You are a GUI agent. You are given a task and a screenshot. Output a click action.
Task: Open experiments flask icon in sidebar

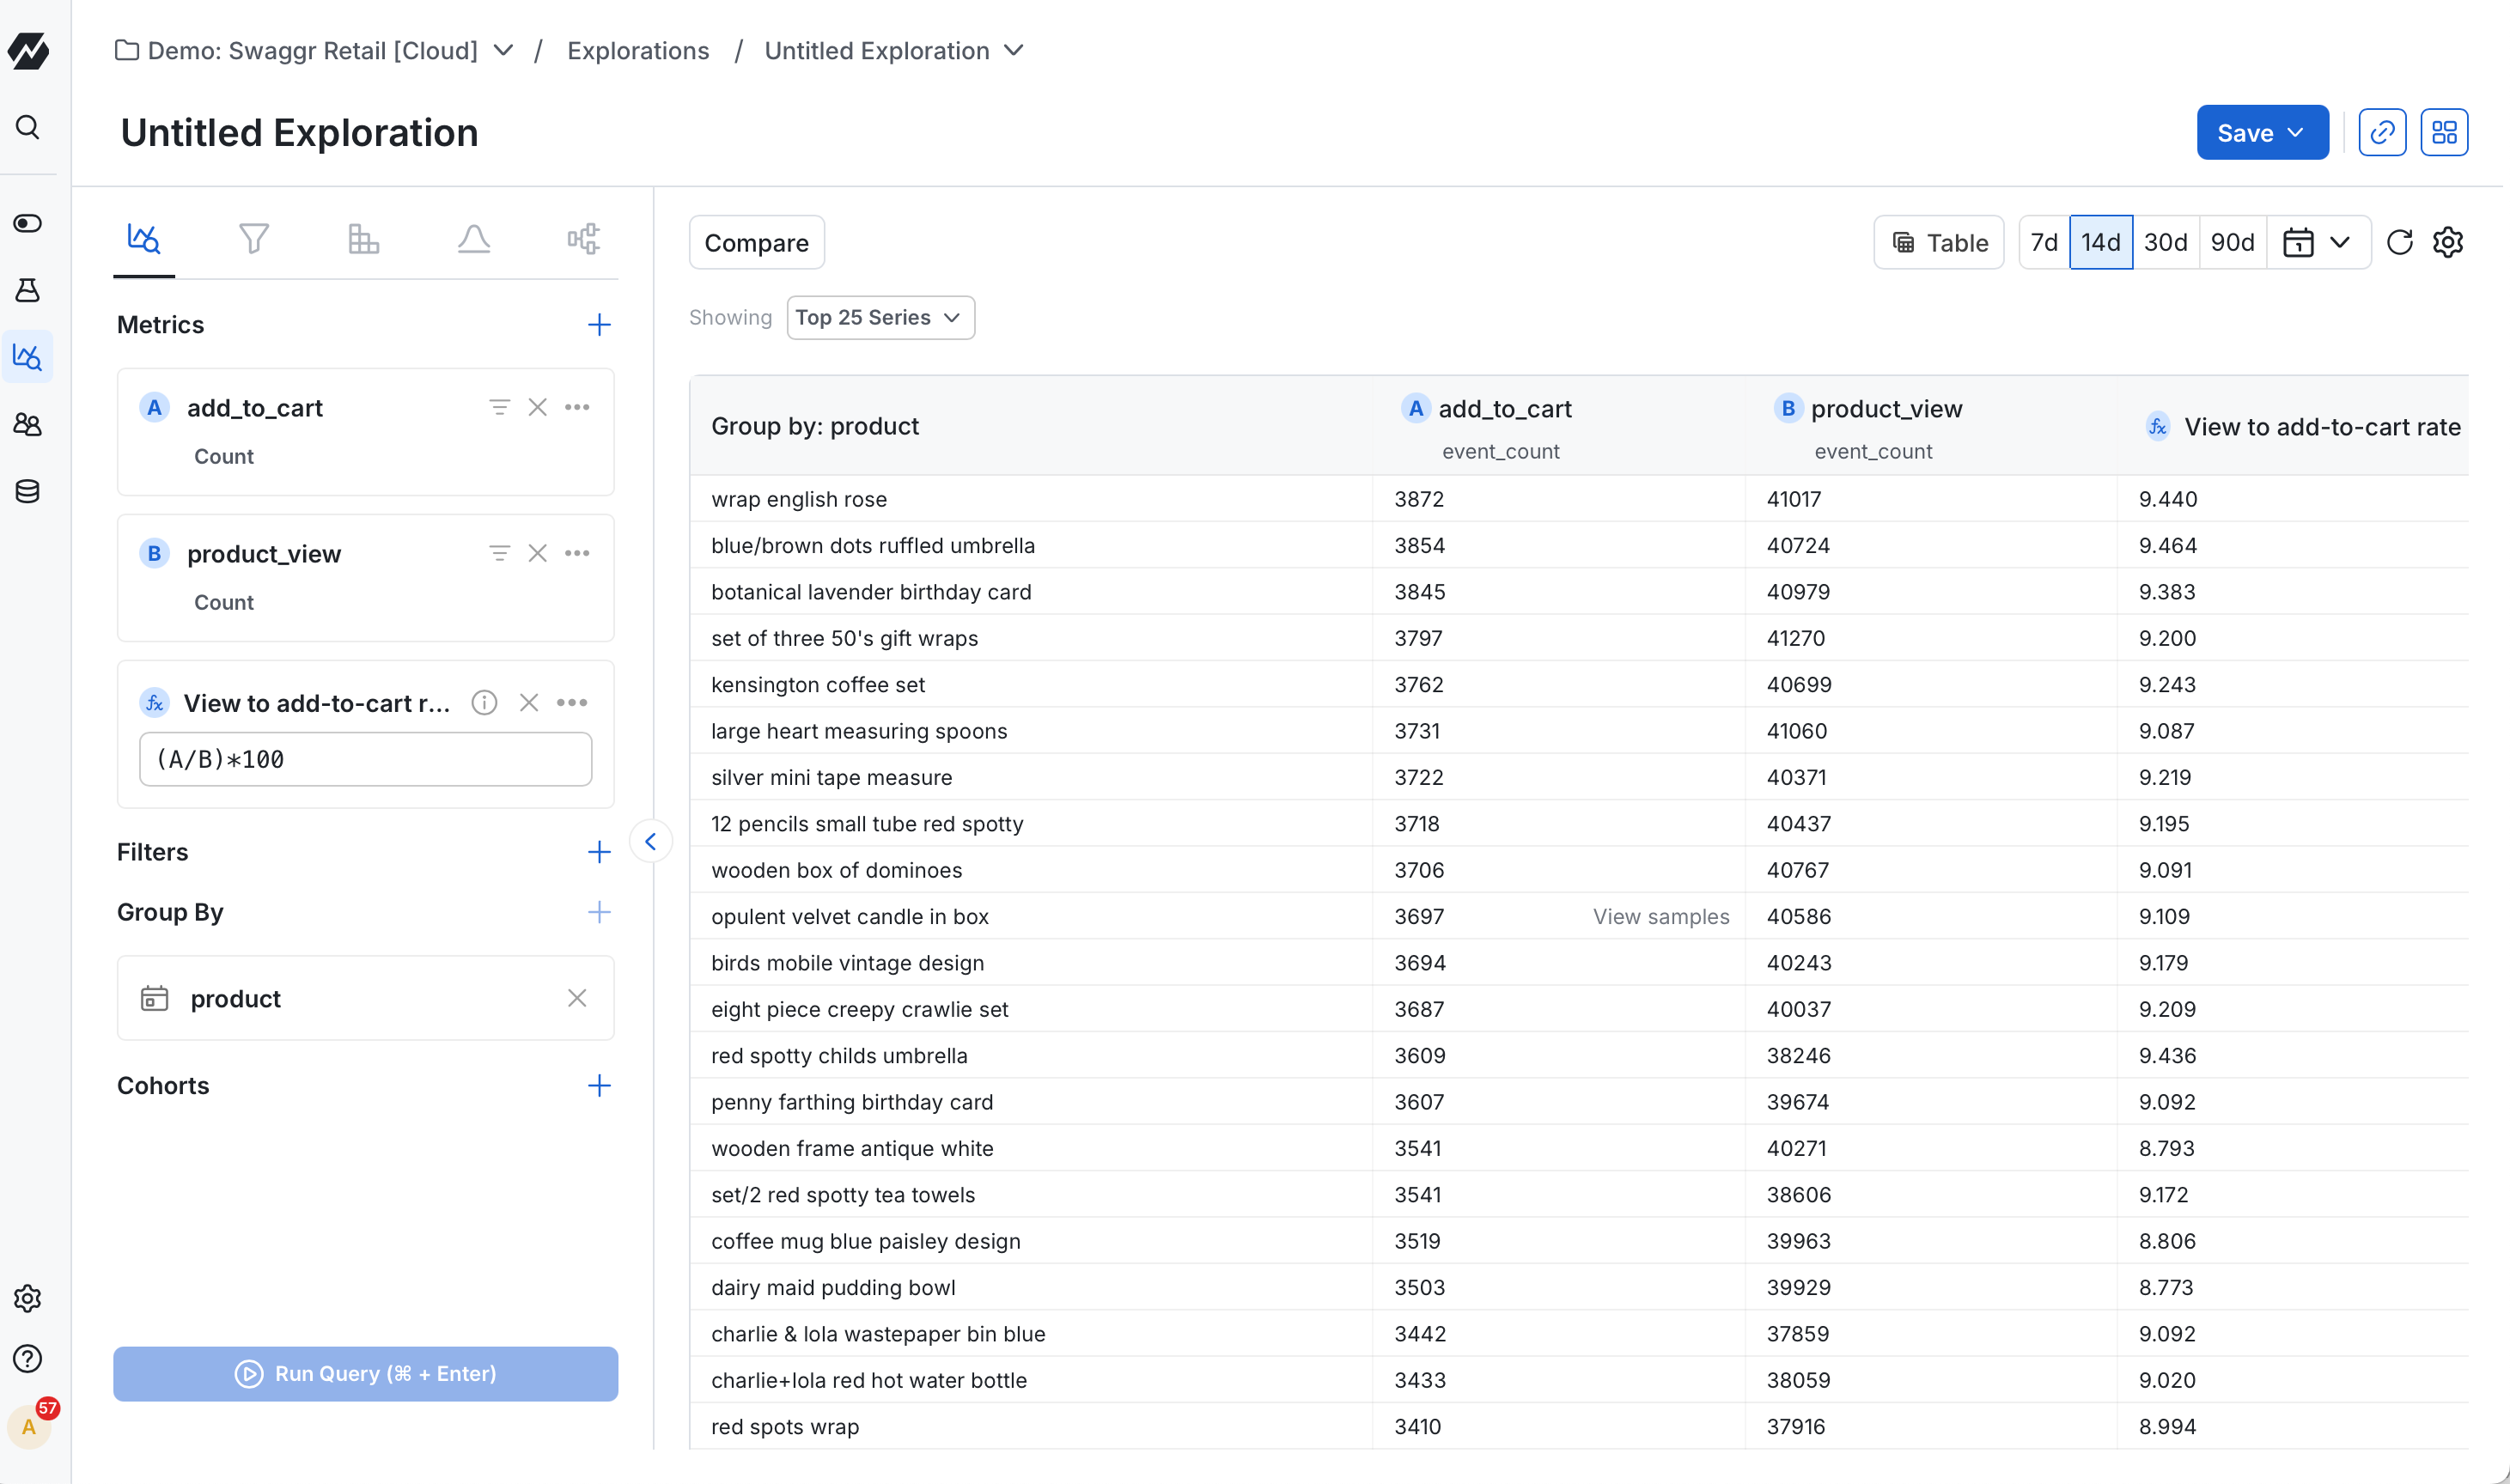28,290
